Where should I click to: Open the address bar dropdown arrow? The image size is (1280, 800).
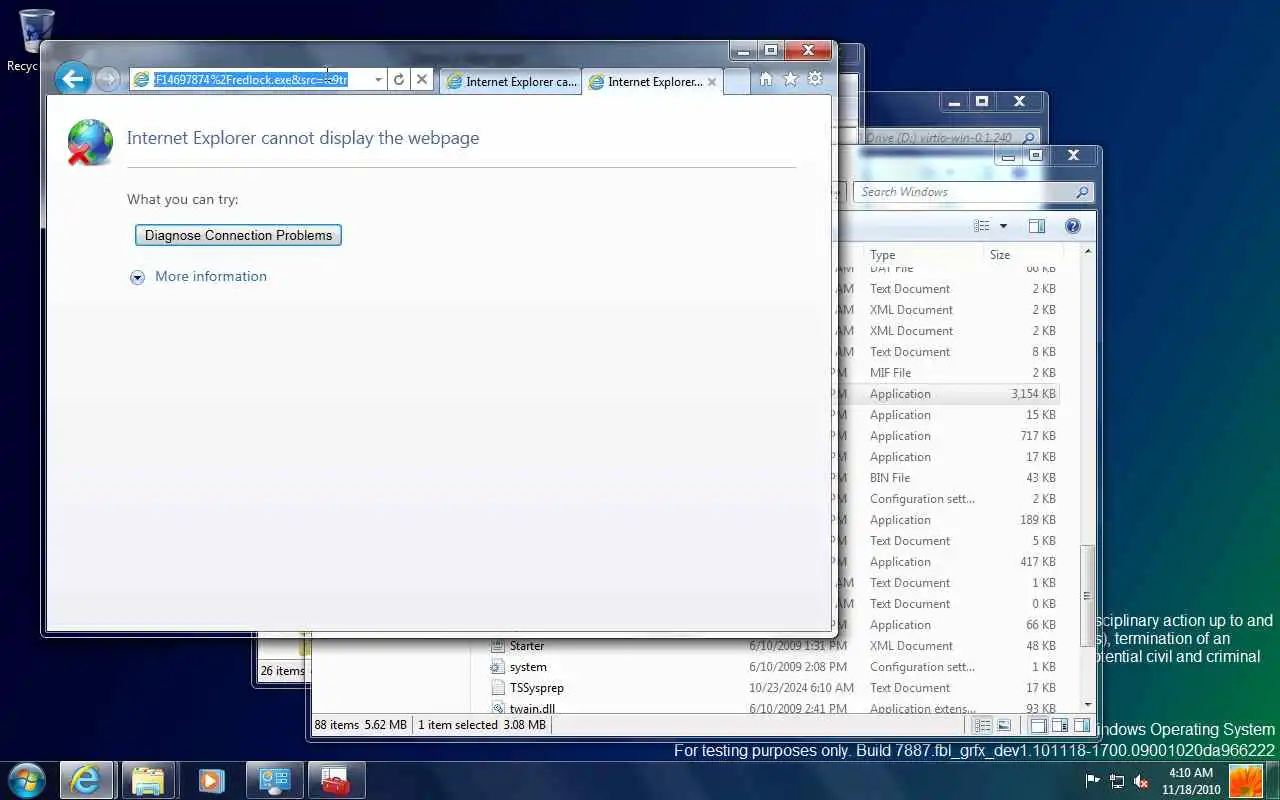(x=378, y=80)
